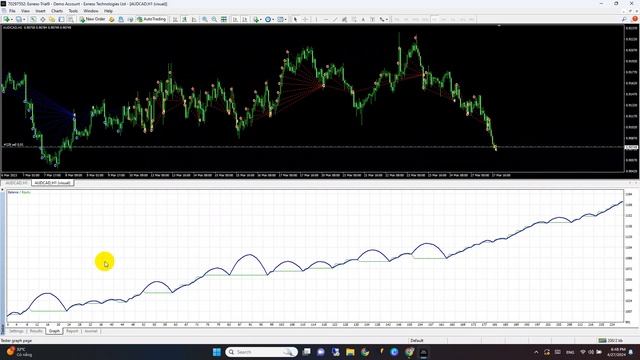Image resolution: width=640 pixels, height=360 pixels.
Task: Open the Task View taskbar icon
Action: click(x=307, y=352)
